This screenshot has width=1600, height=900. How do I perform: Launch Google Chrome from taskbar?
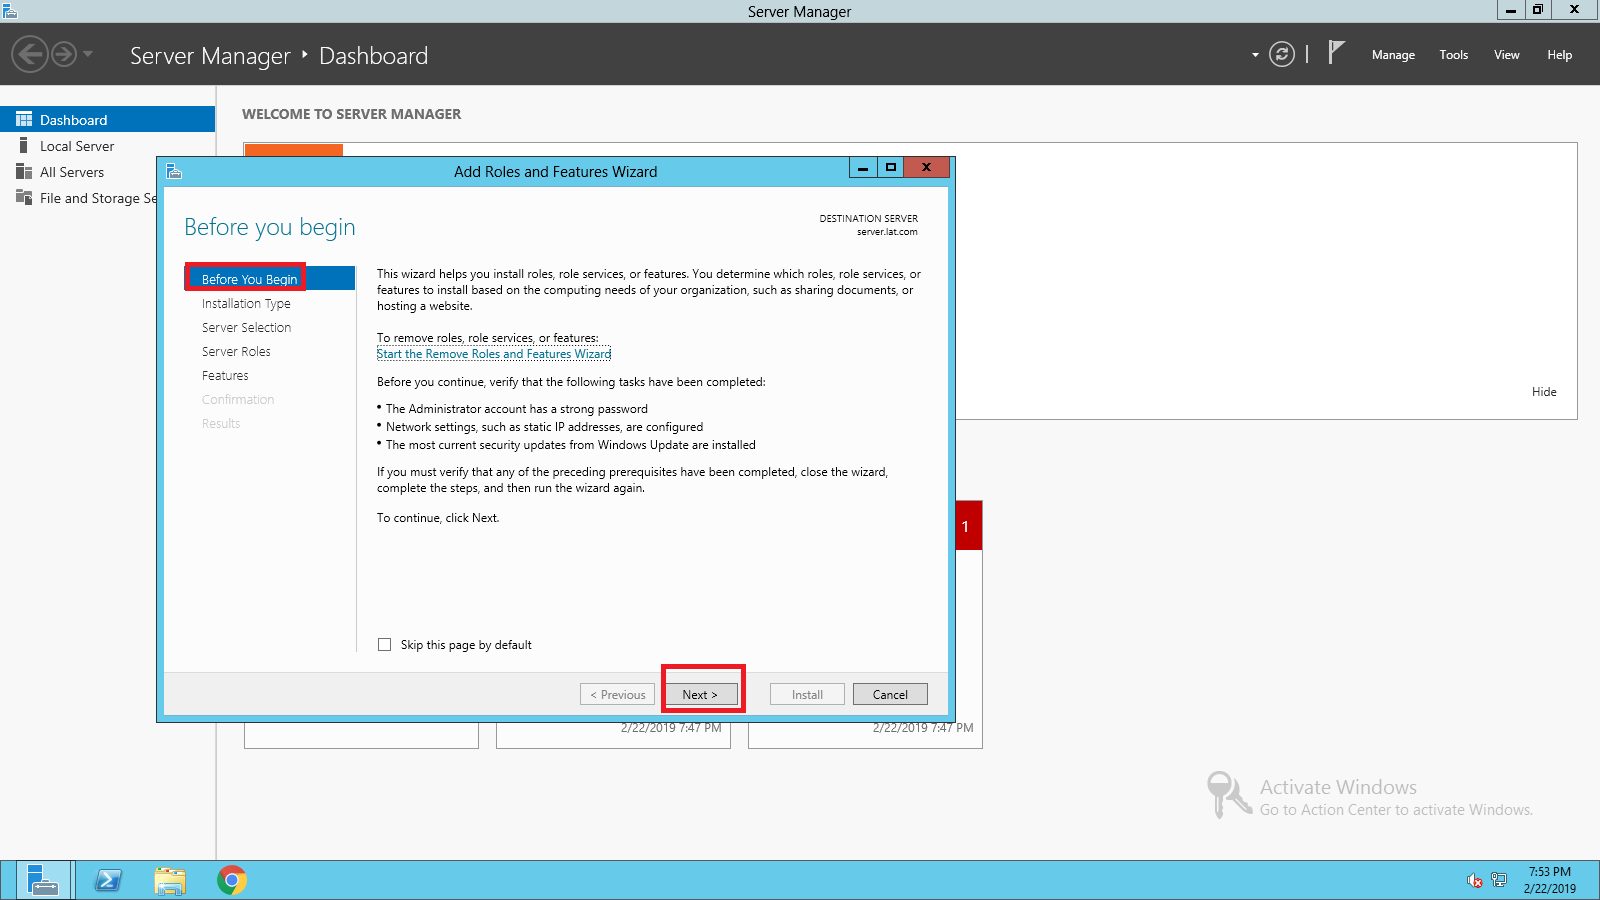[x=232, y=880]
